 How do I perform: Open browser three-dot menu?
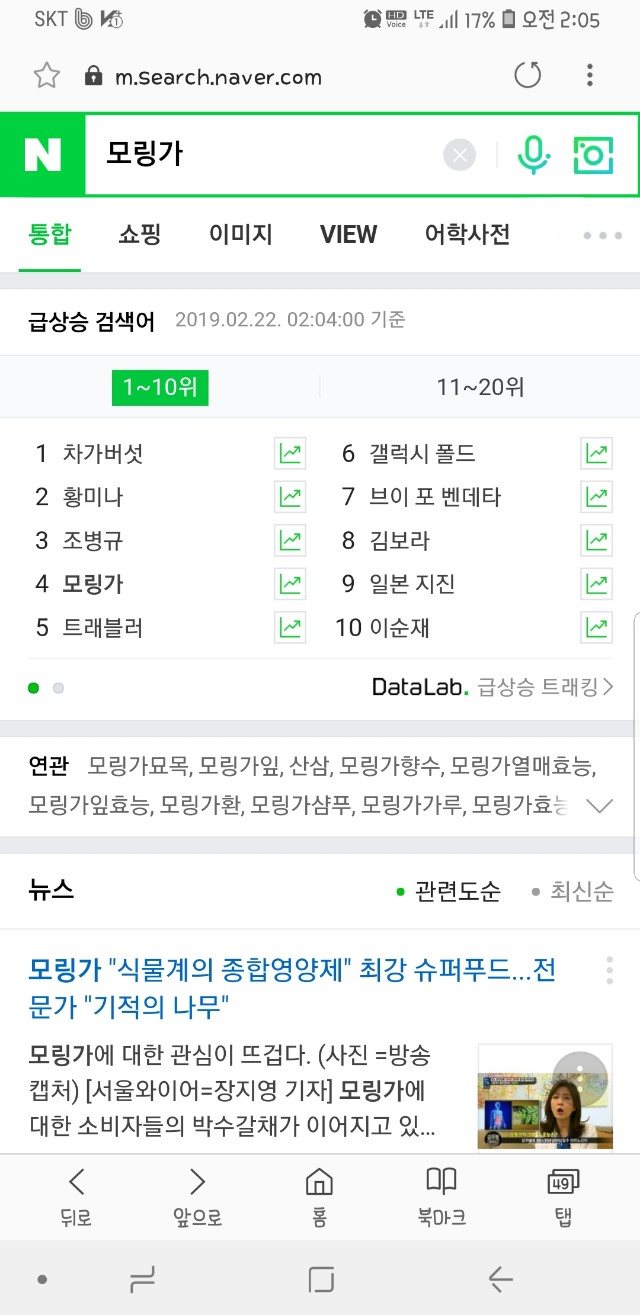tap(590, 75)
